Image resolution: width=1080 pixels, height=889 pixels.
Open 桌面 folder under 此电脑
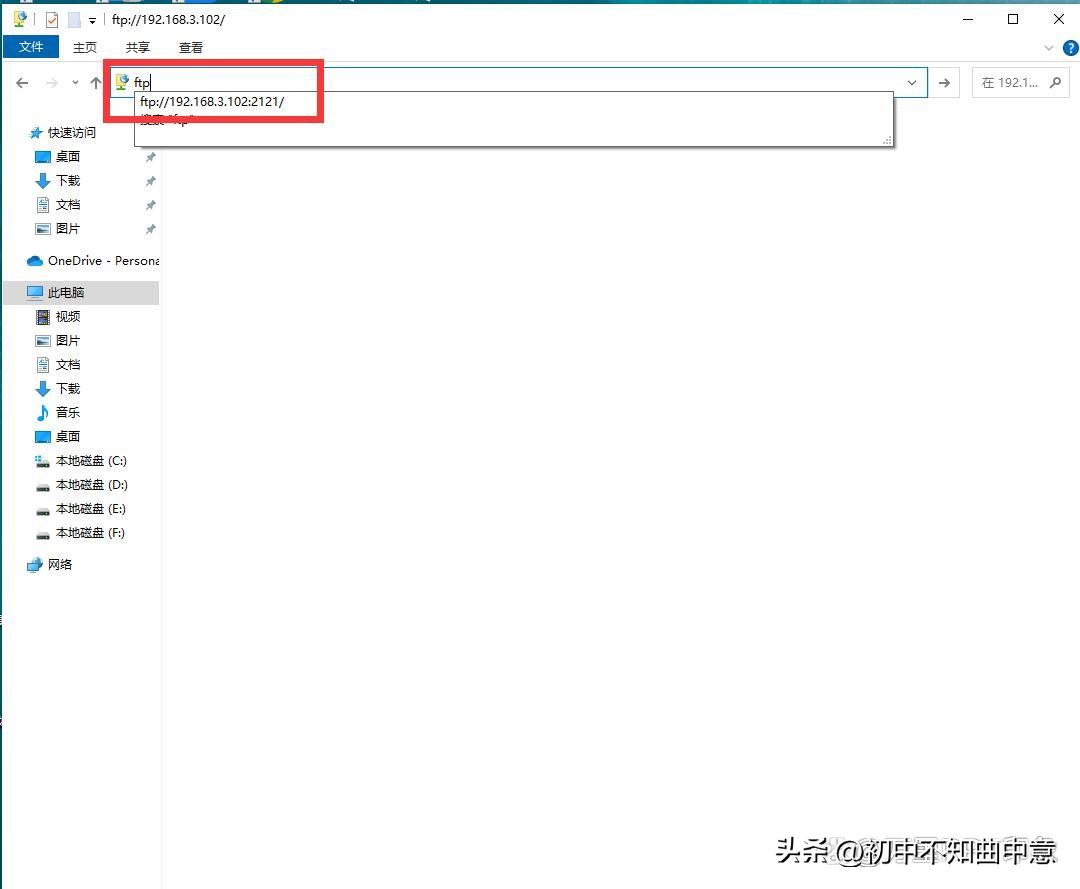pos(68,436)
